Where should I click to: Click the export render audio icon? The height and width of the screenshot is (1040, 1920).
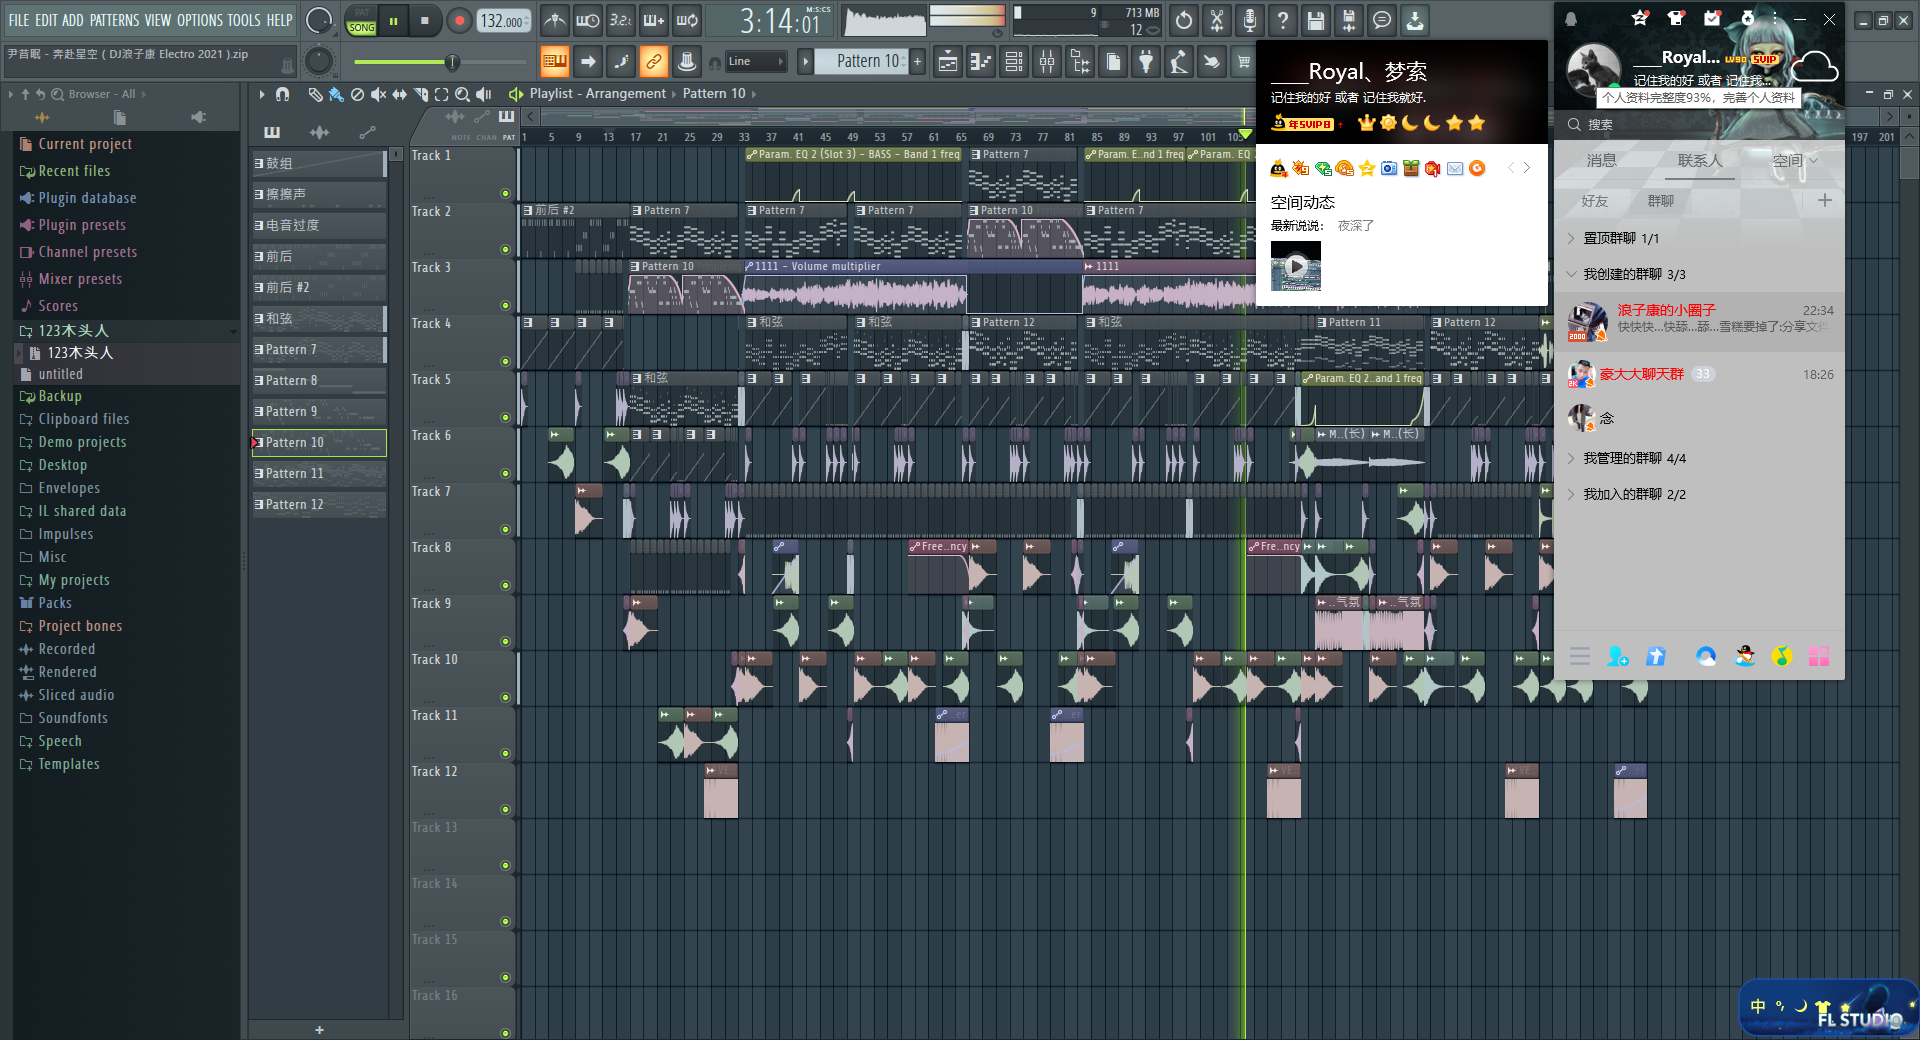1349,20
